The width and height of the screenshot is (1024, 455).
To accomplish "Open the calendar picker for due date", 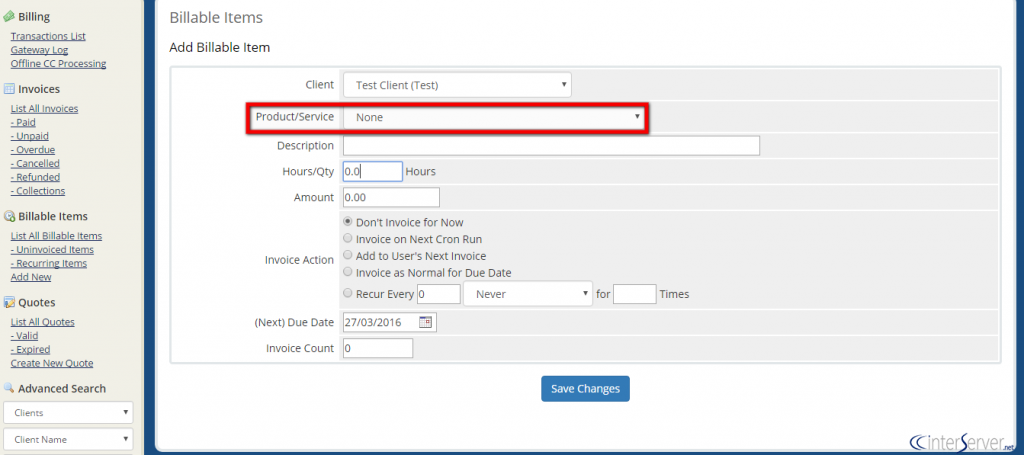I will pos(425,322).
